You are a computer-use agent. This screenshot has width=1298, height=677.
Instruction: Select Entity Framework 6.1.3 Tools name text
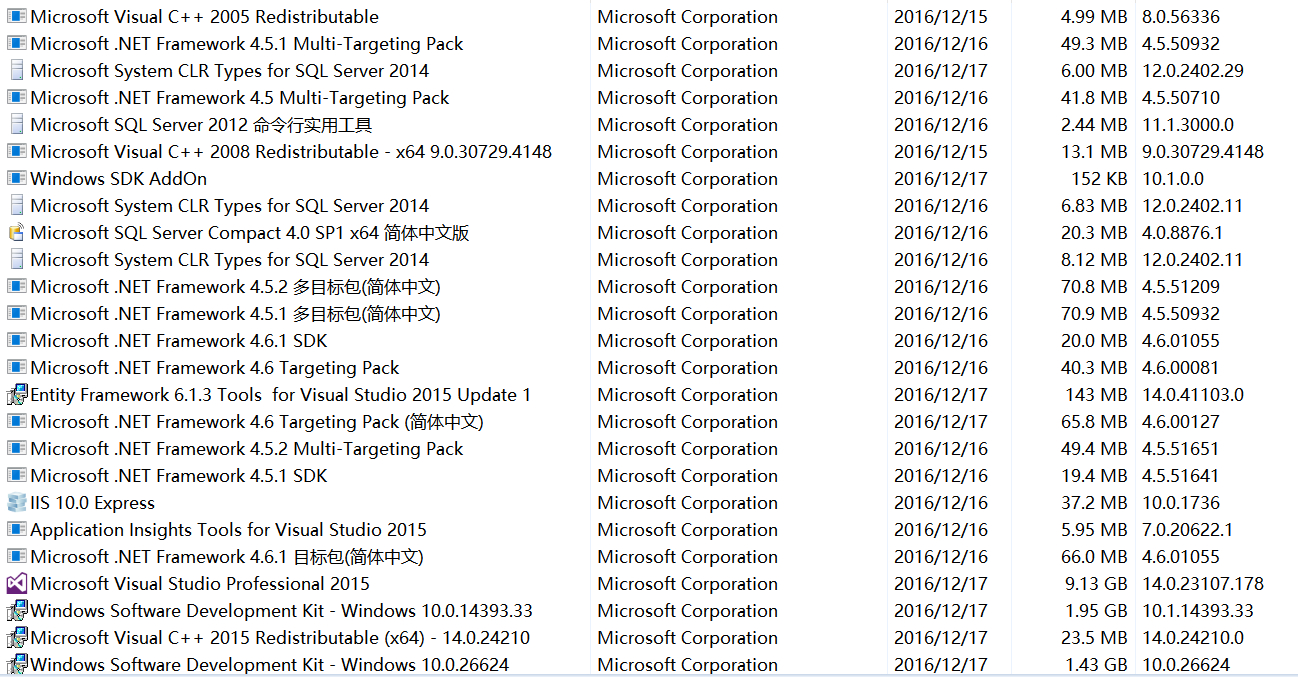click(x=281, y=395)
